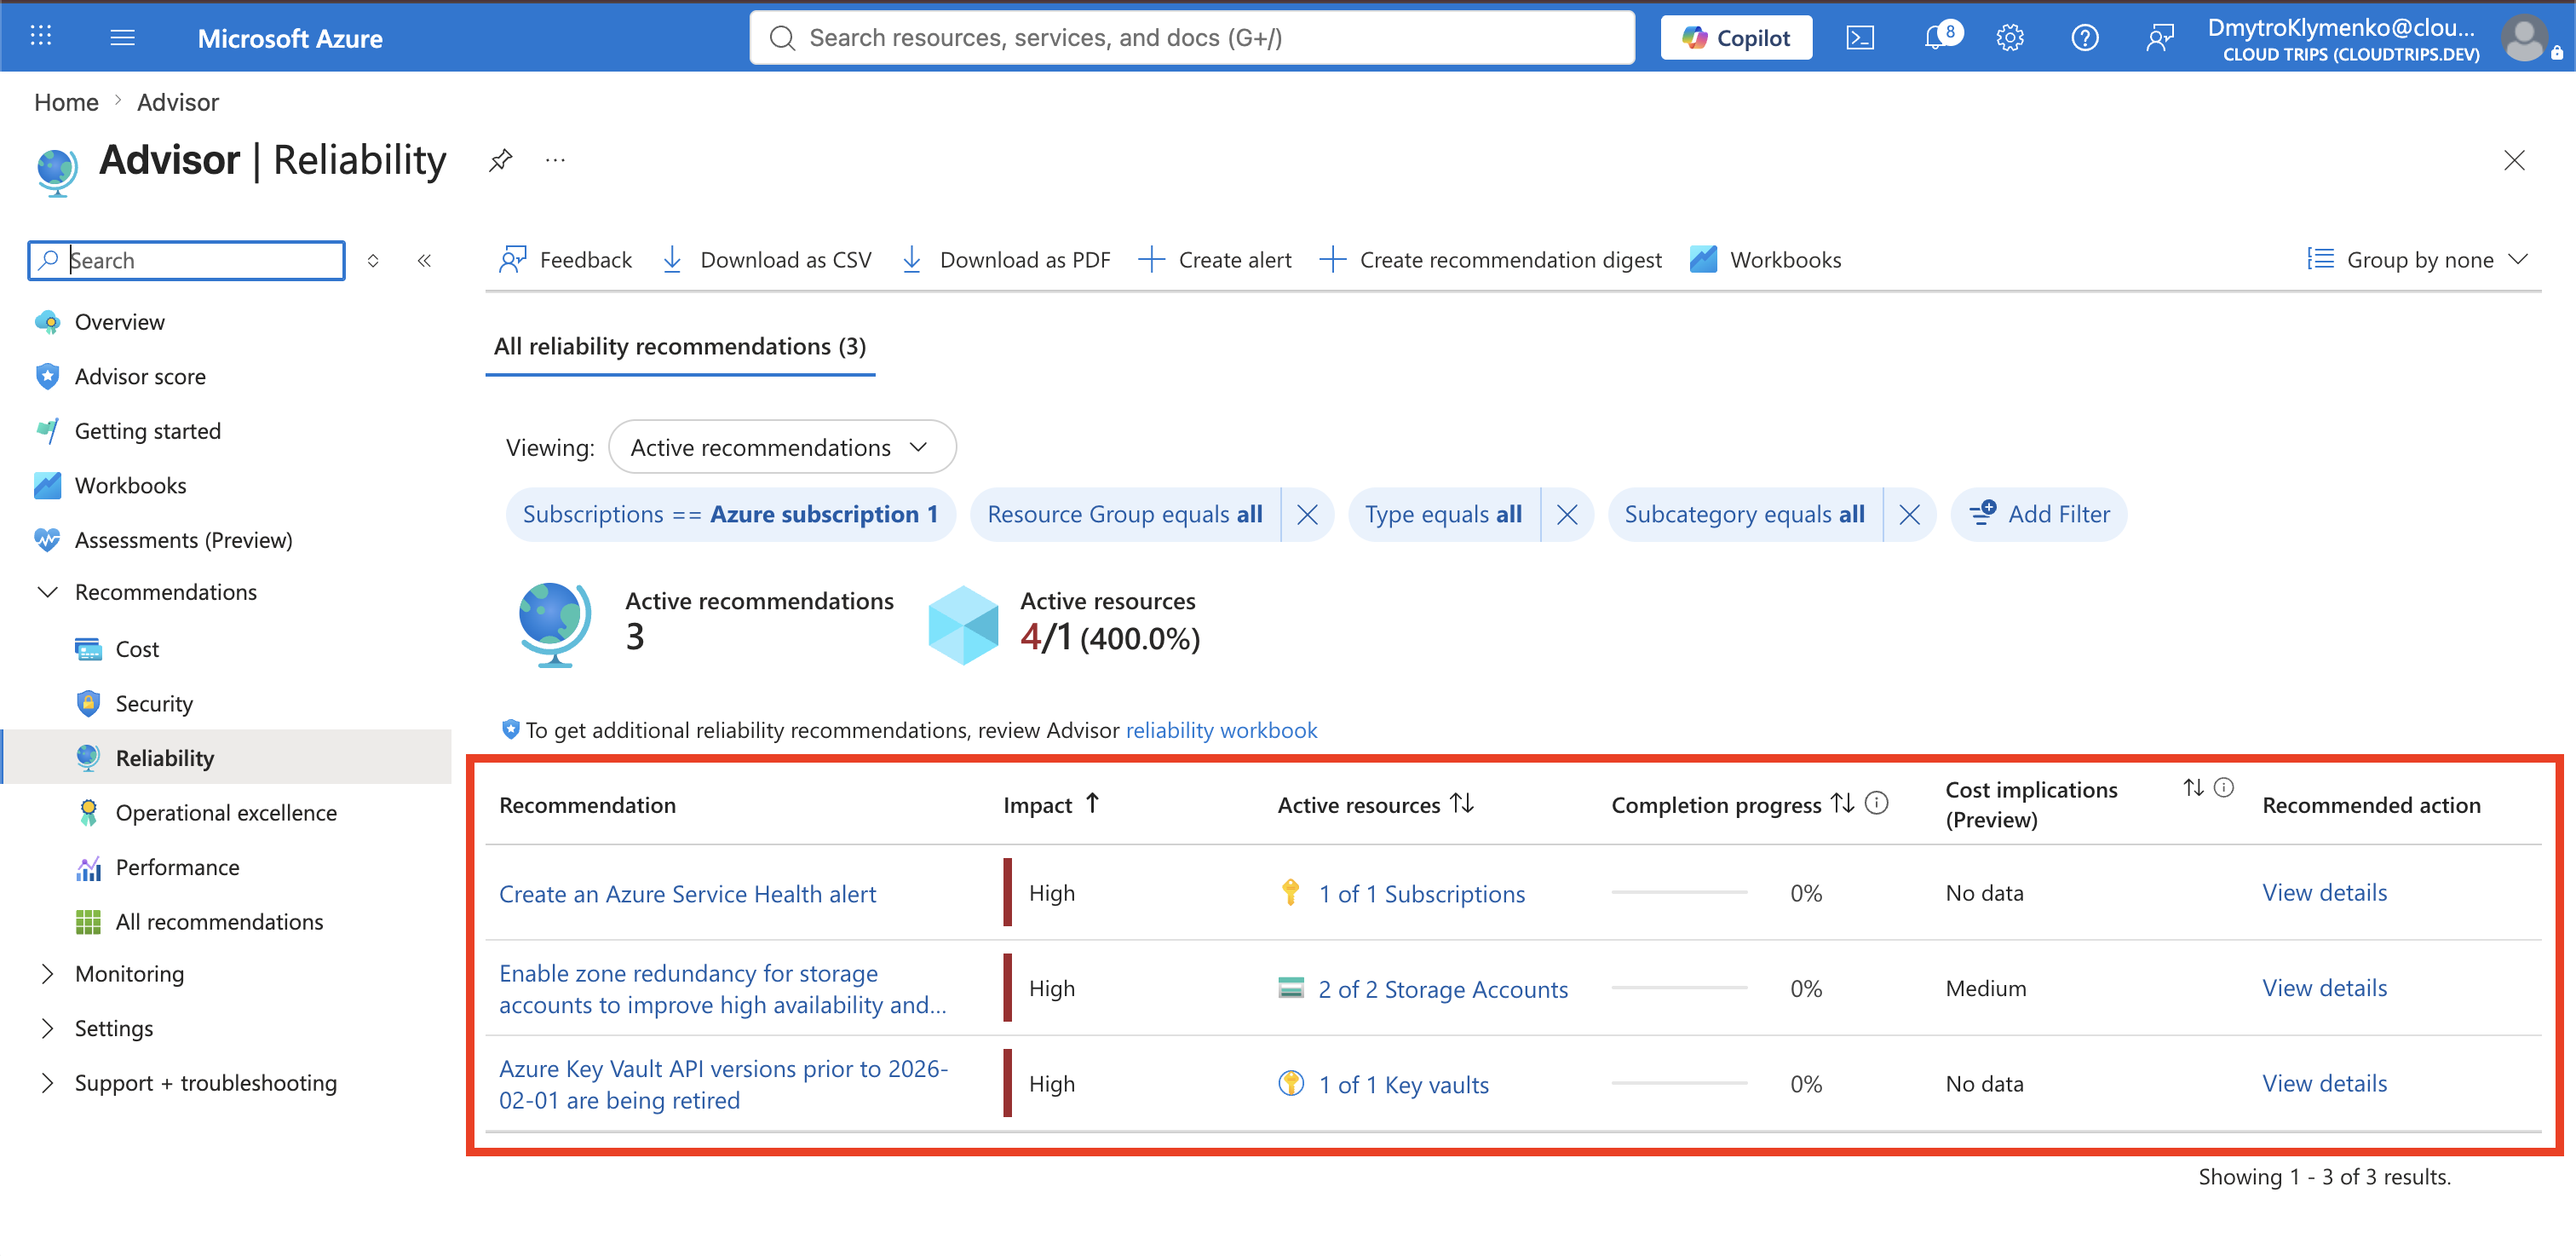Screen dimensions: 2576x1256
Task: Sort by Impact column
Action: (x=1051, y=805)
